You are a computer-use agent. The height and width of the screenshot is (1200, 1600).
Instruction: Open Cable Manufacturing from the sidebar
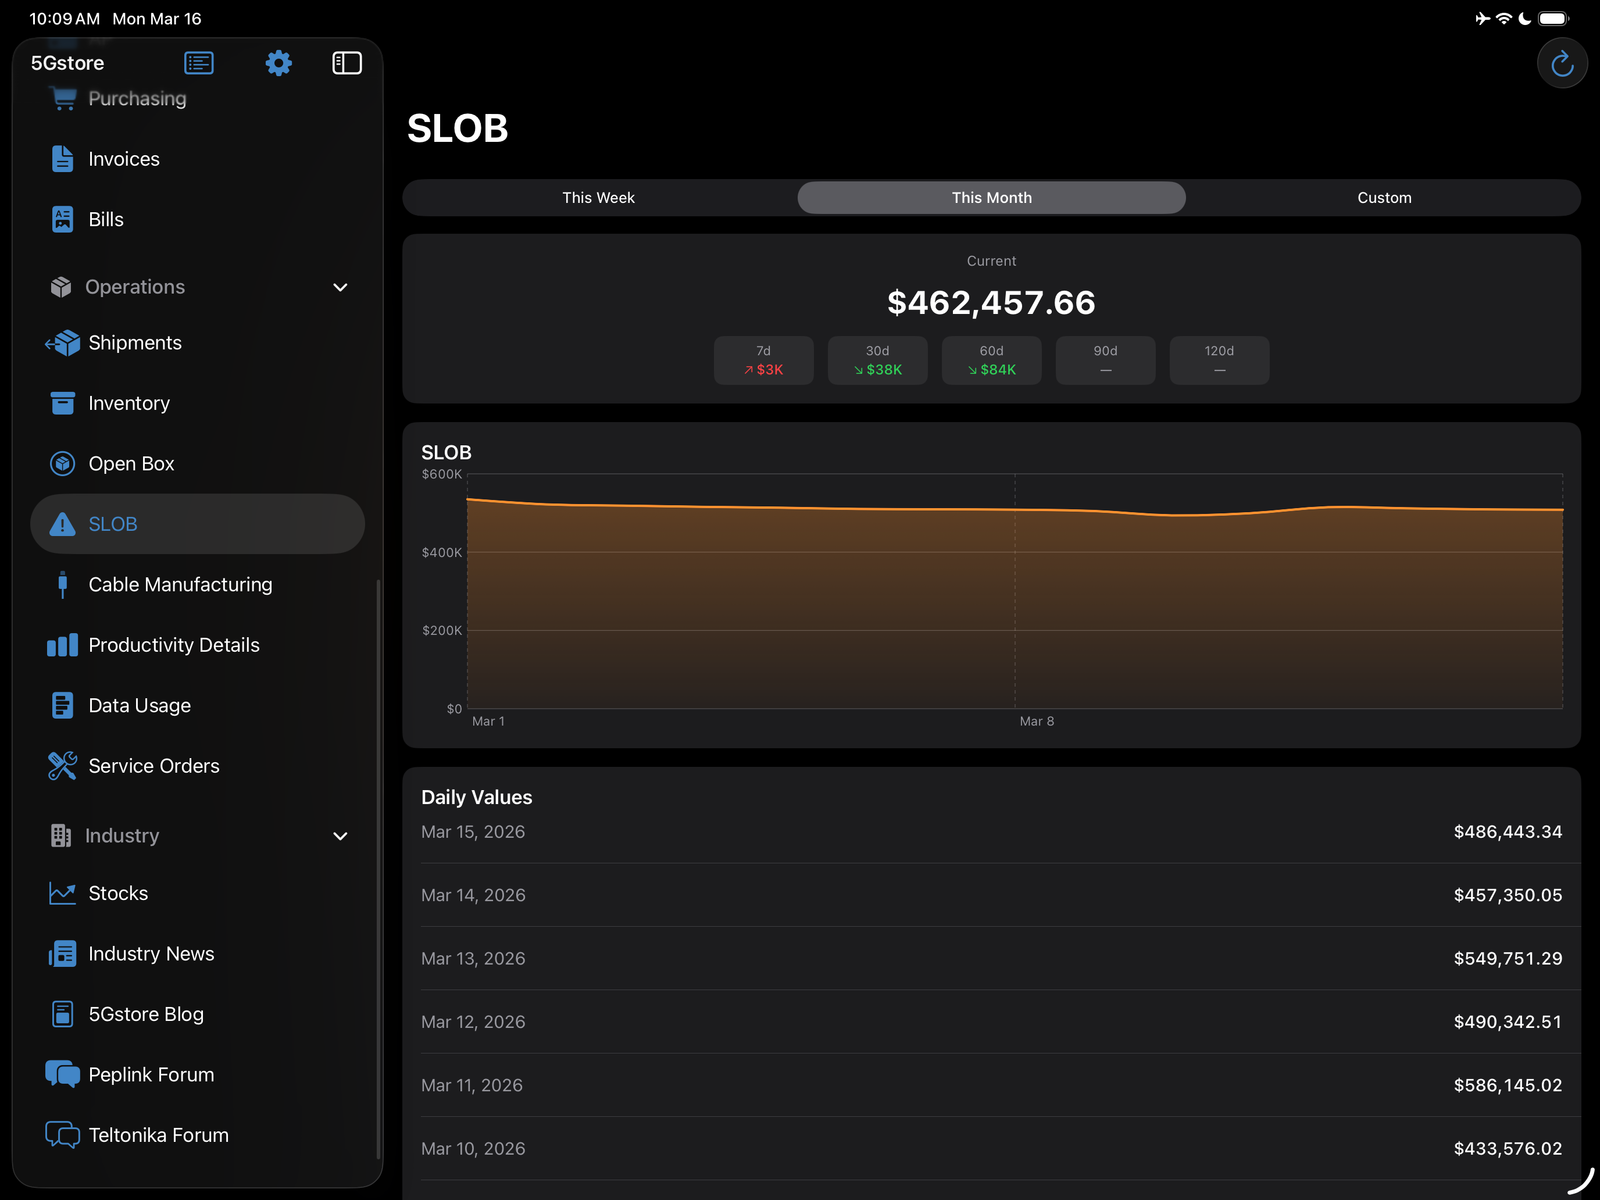pyautogui.click(x=180, y=584)
